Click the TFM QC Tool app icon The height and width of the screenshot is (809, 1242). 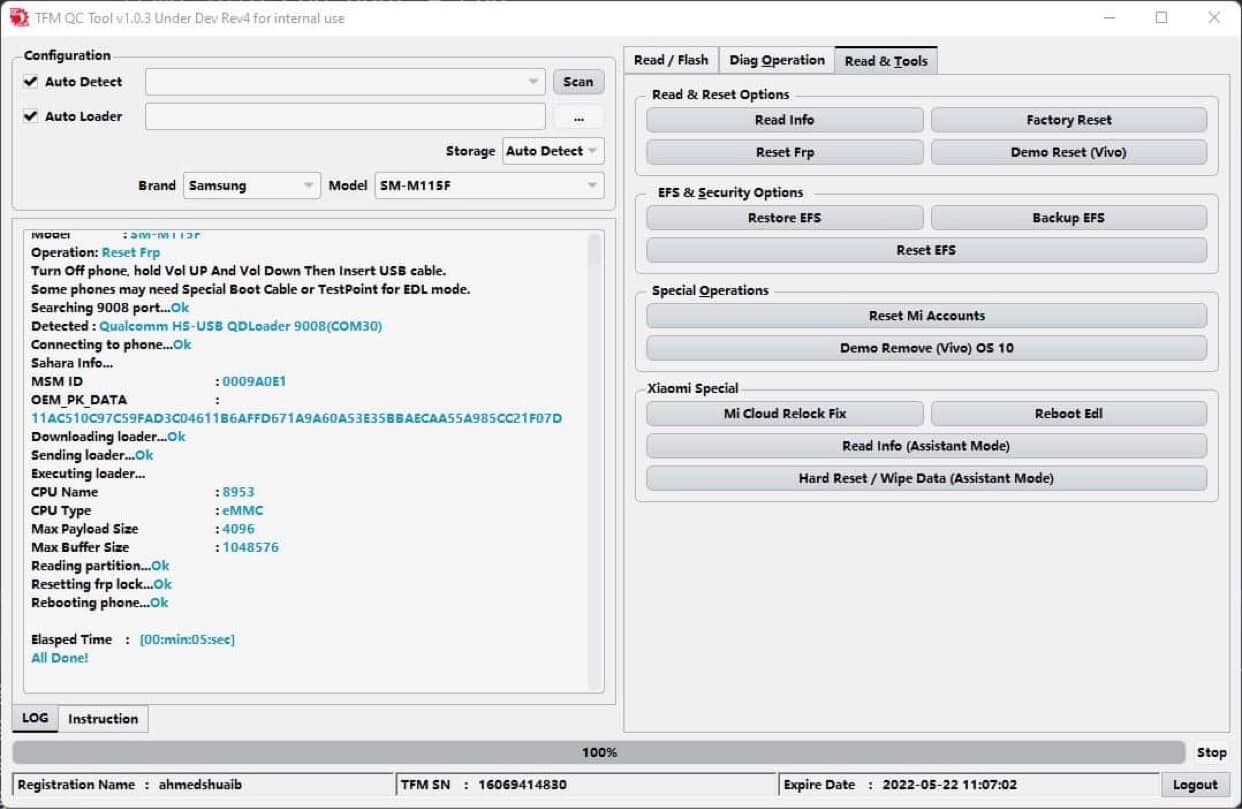pos(18,17)
